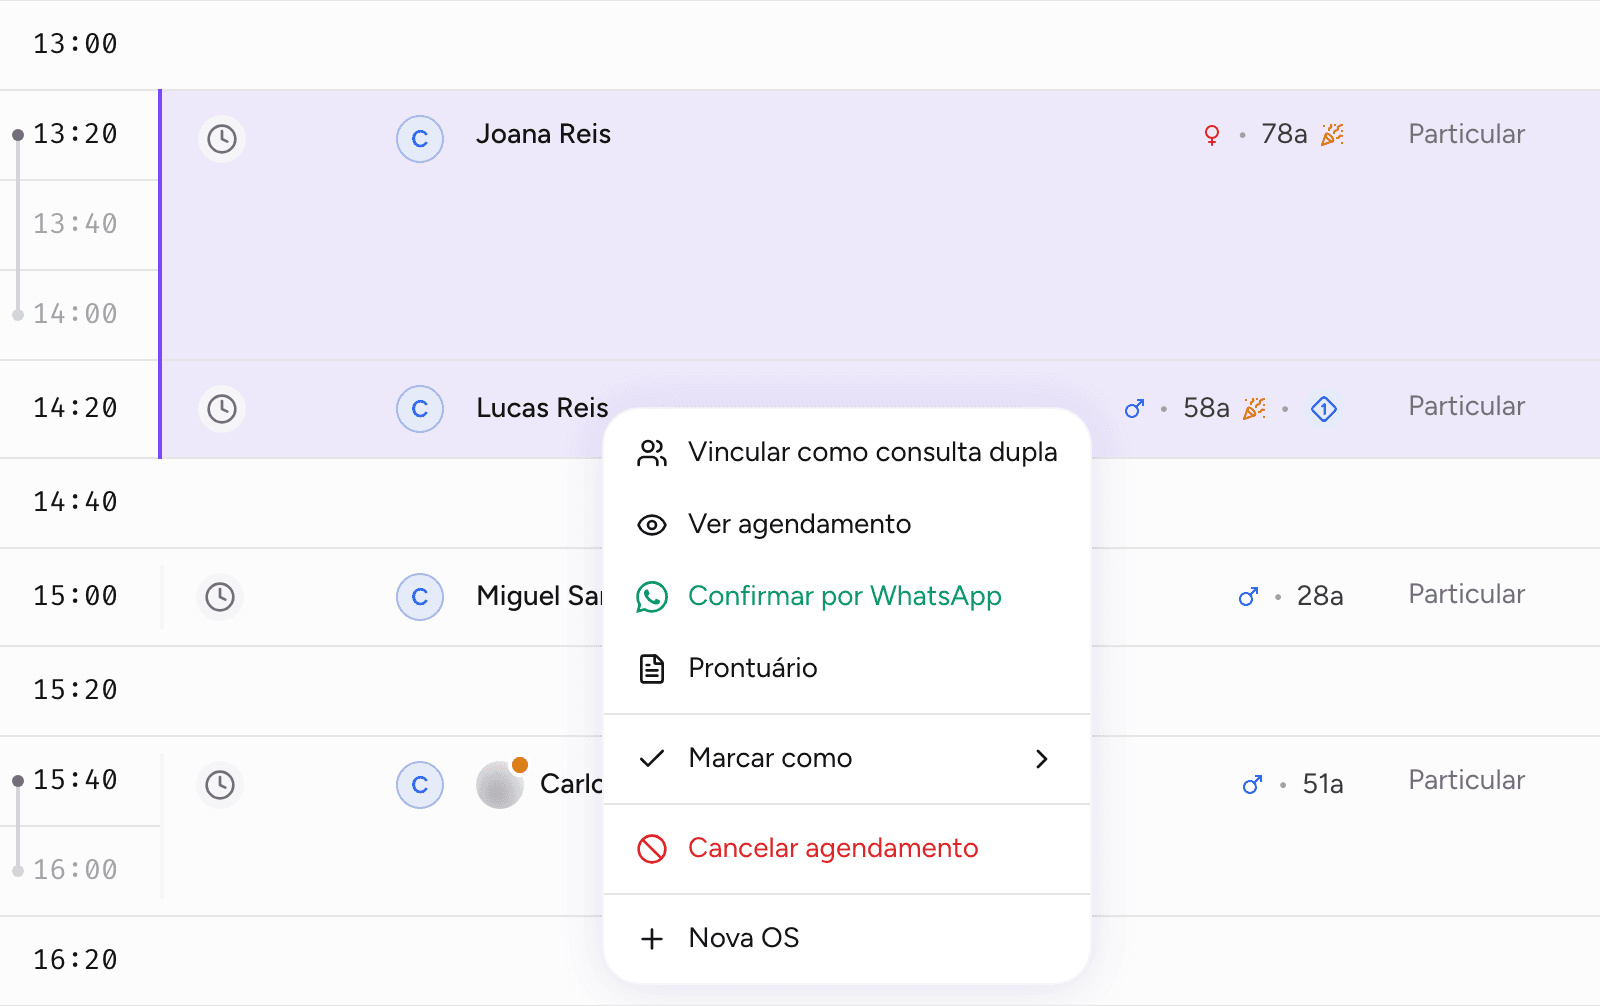Click the male gender icon for Lucas Reis
The height and width of the screenshot is (1006, 1600).
click(x=1134, y=409)
